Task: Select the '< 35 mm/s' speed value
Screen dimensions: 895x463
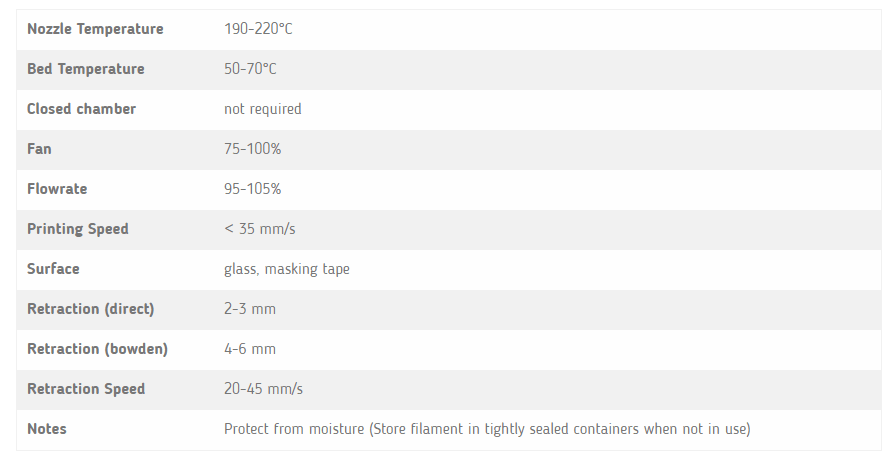Action: 259,229
